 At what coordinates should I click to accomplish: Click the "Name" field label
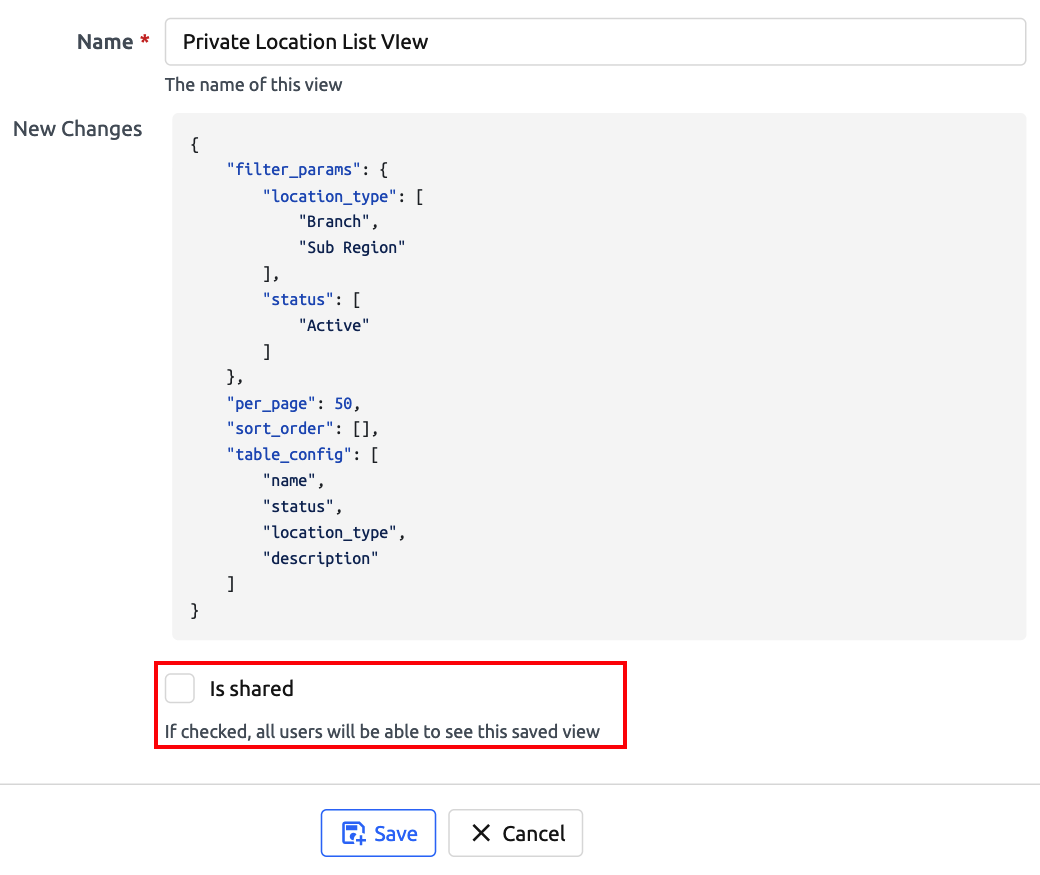click(105, 42)
